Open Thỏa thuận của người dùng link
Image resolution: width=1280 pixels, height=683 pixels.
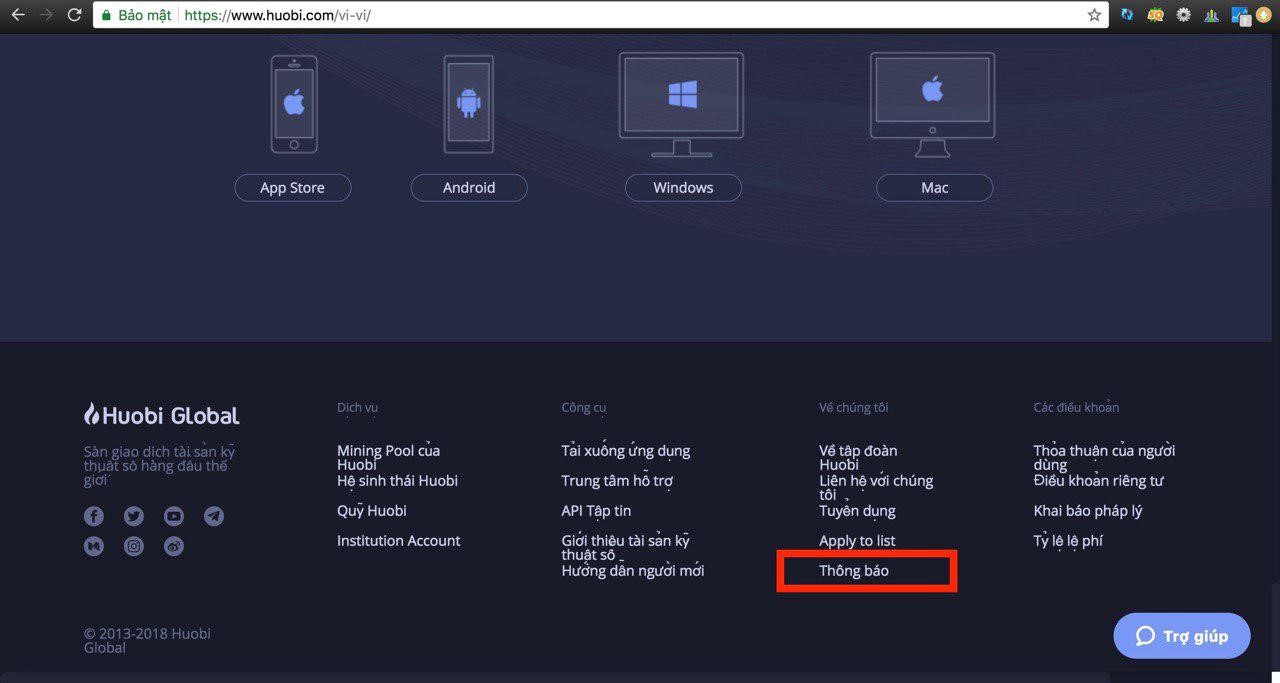1104,458
